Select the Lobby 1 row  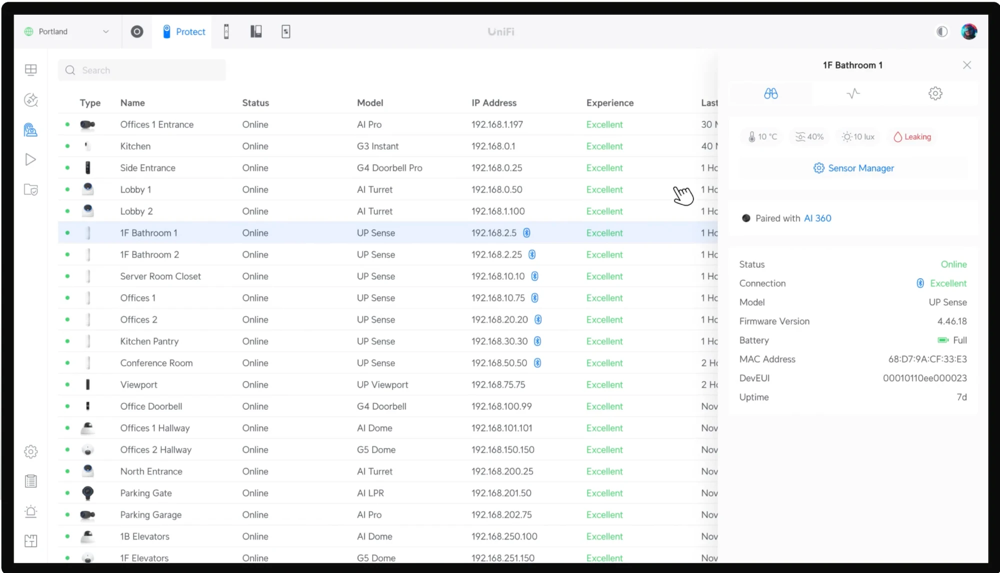(388, 190)
